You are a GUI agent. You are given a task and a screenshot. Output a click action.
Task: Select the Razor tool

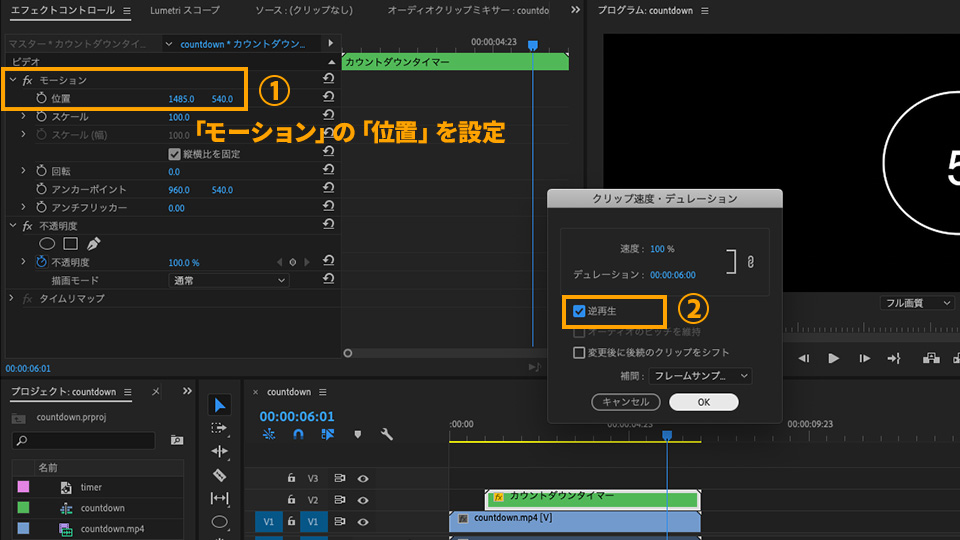coord(219,475)
